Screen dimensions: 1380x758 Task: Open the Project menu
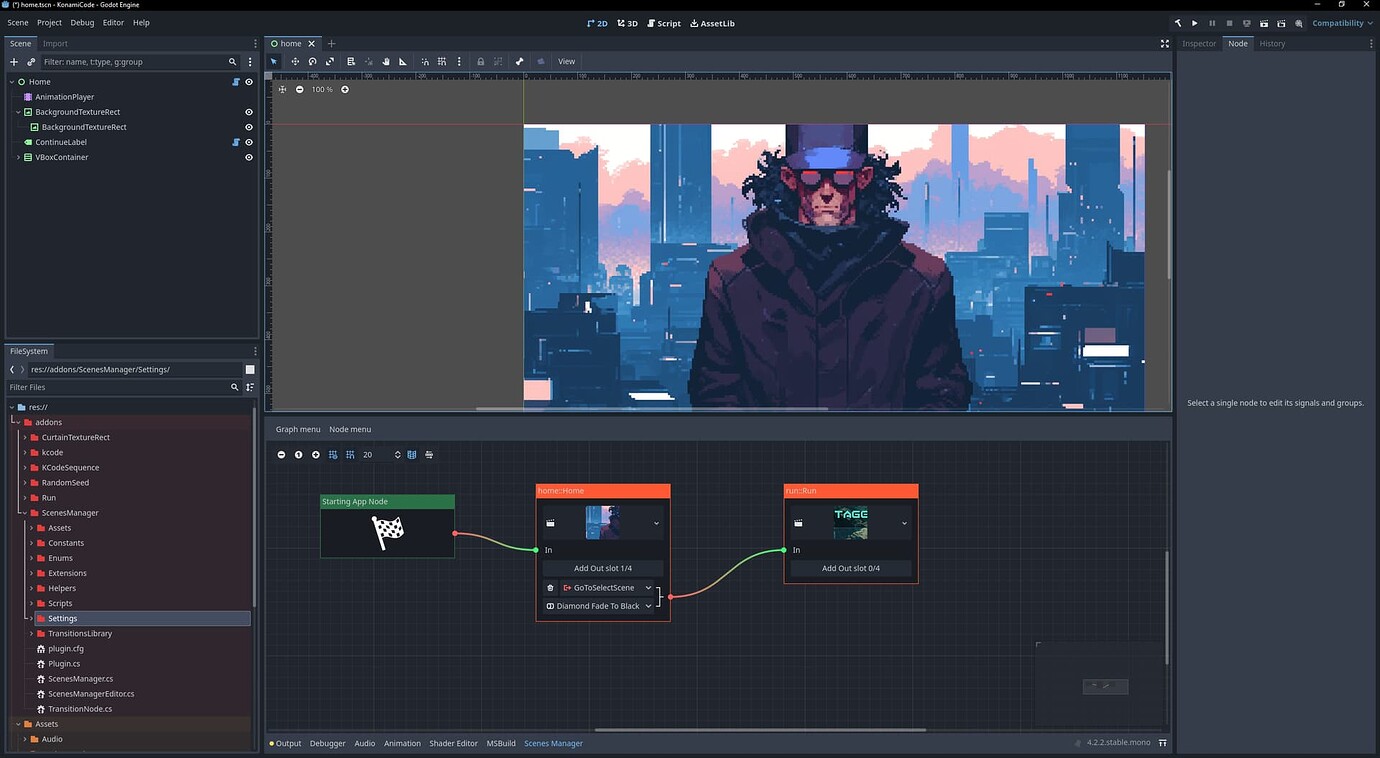48,22
